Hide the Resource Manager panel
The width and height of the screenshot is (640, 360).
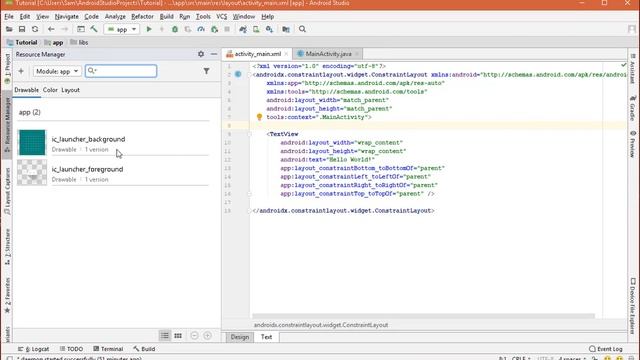pyautogui.click(x=214, y=54)
